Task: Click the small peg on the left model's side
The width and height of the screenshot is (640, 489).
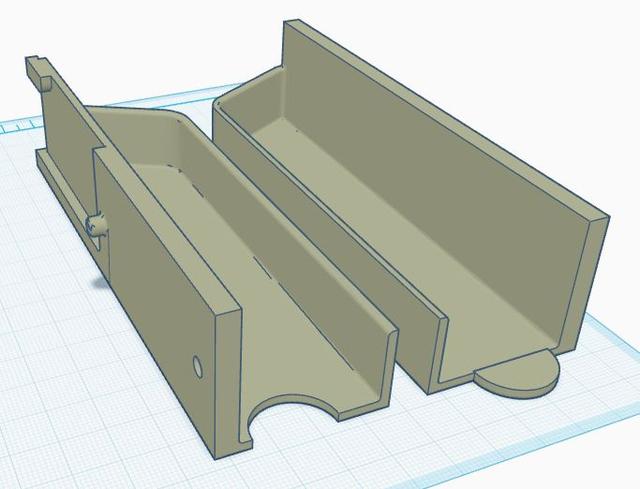Action: point(96,226)
